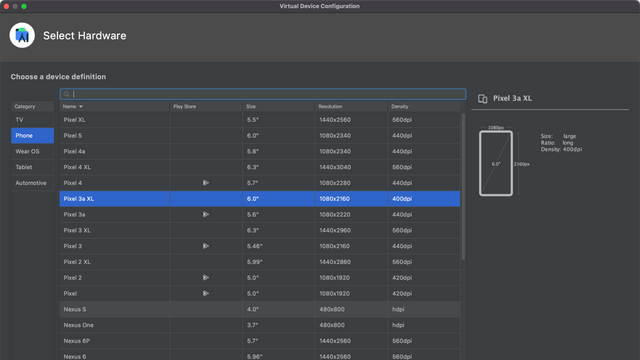The image size is (640, 360).
Task: Select the Wear OS category
Action: click(32, 151)
